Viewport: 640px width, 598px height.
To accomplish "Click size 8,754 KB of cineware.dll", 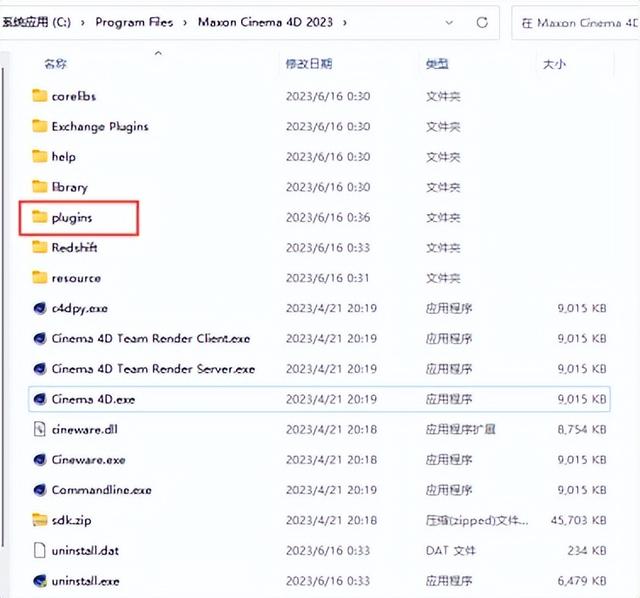I will (582, 429).
